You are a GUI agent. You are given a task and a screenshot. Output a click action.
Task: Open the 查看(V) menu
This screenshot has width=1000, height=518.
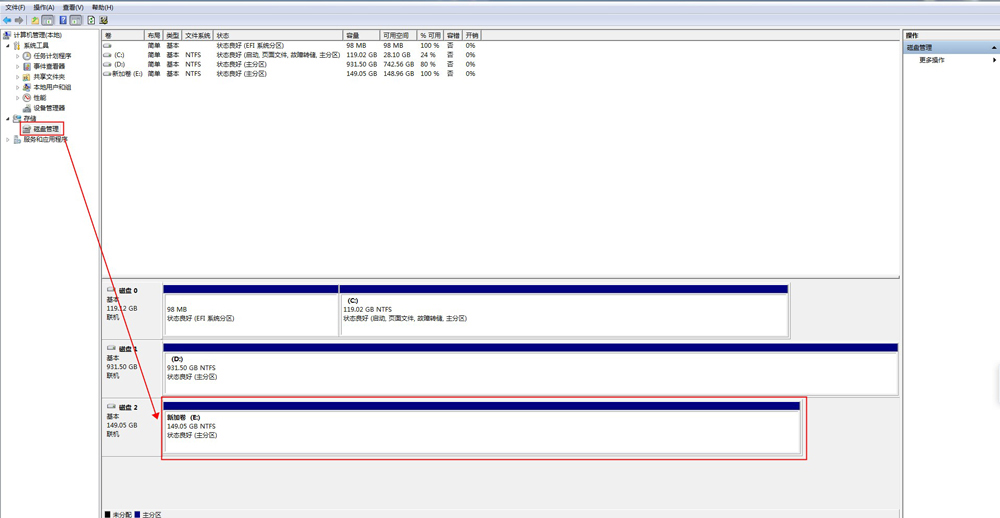(x=73, y=7)
